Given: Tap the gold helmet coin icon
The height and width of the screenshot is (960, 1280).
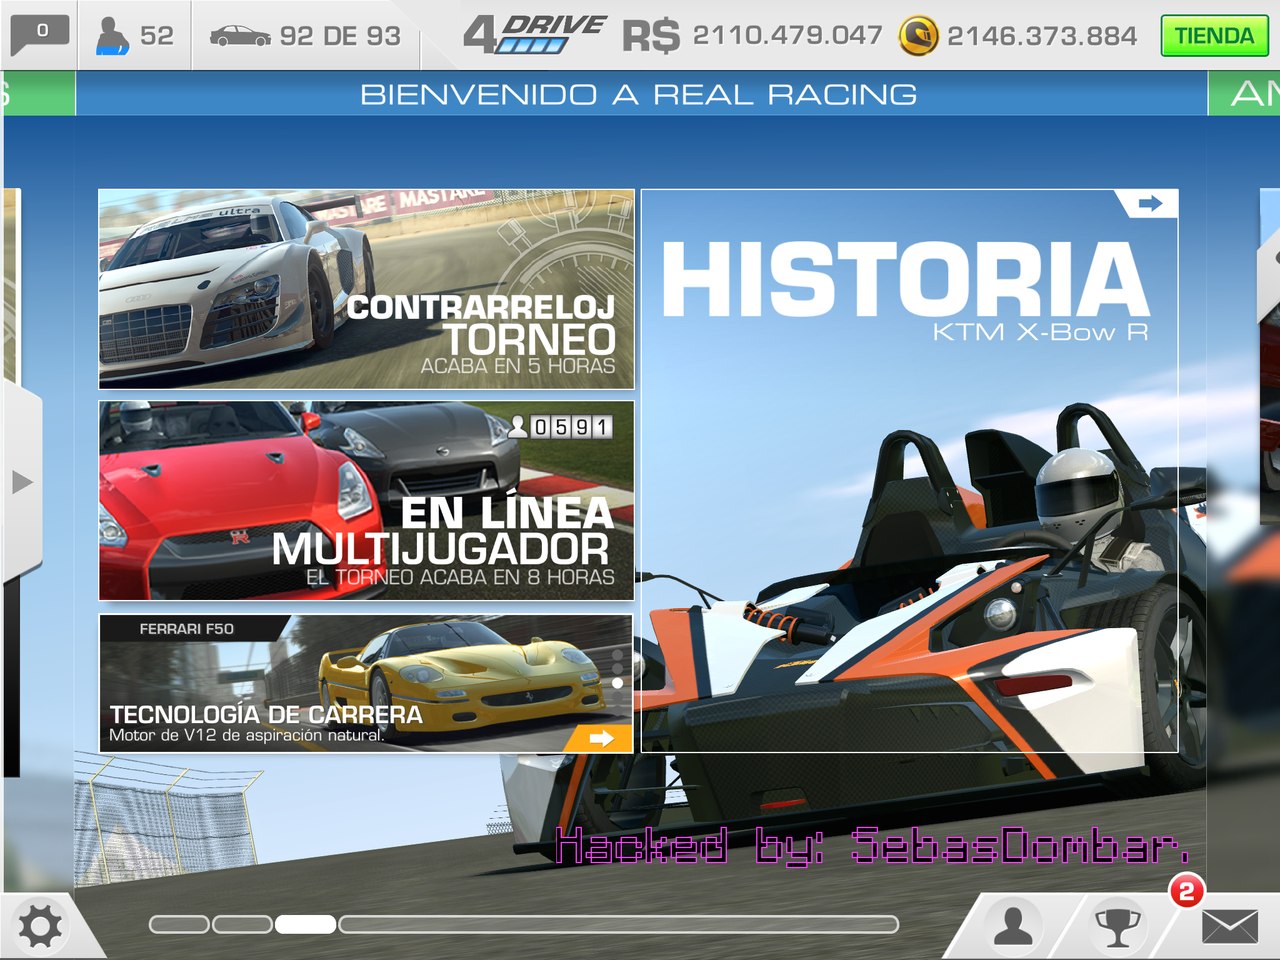Looking at the screenshot, I should 917,36.
